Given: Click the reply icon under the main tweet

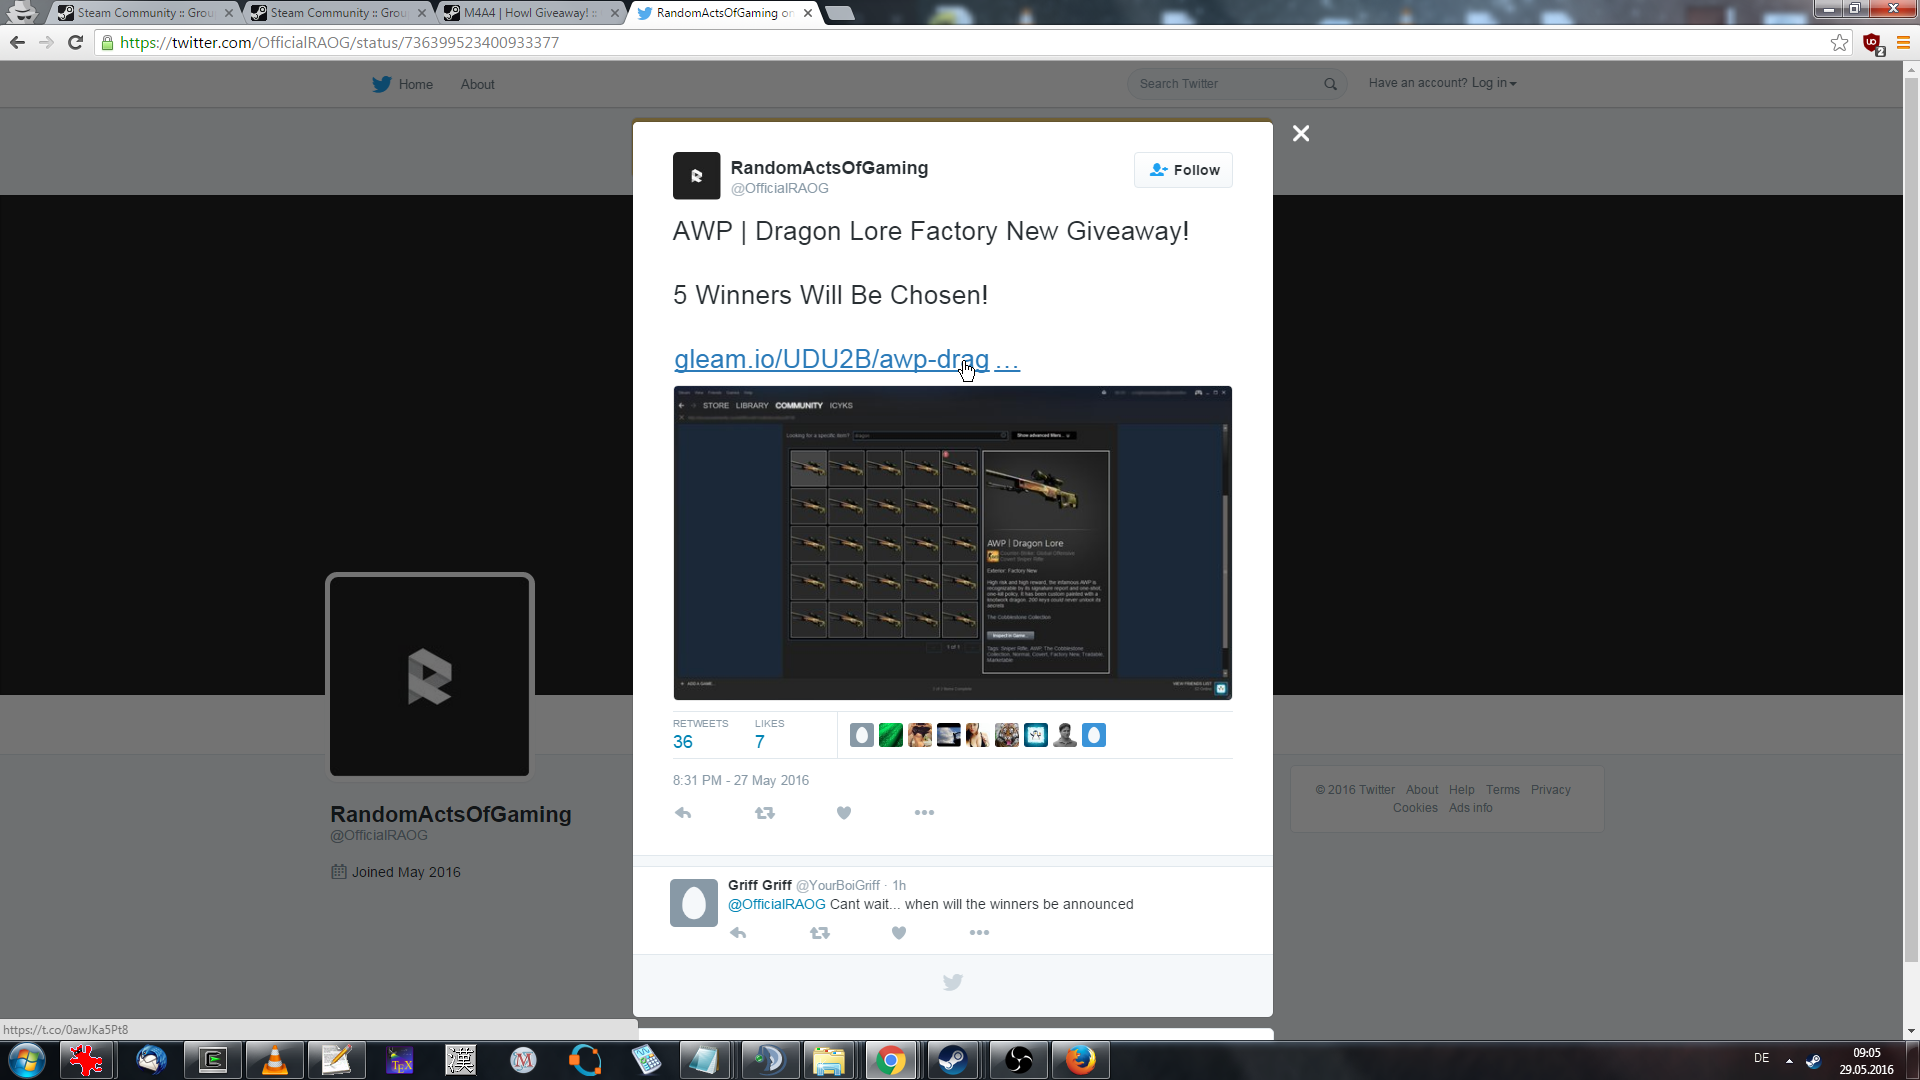Looking at the screenshot, I should [683, 813].
